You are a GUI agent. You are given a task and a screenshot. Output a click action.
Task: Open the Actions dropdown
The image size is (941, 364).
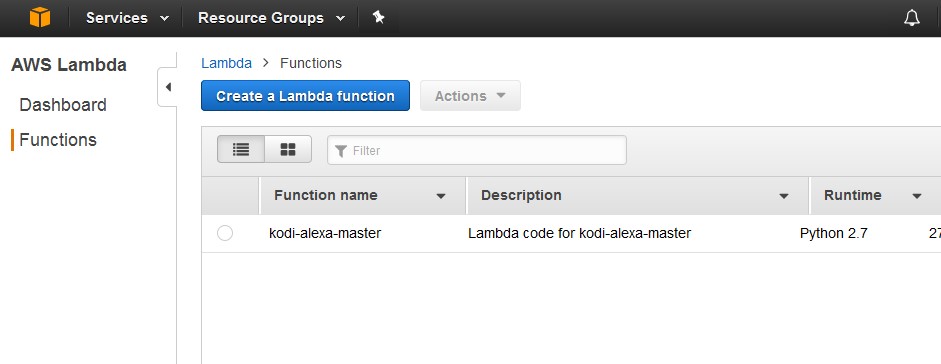pos(470,96)
